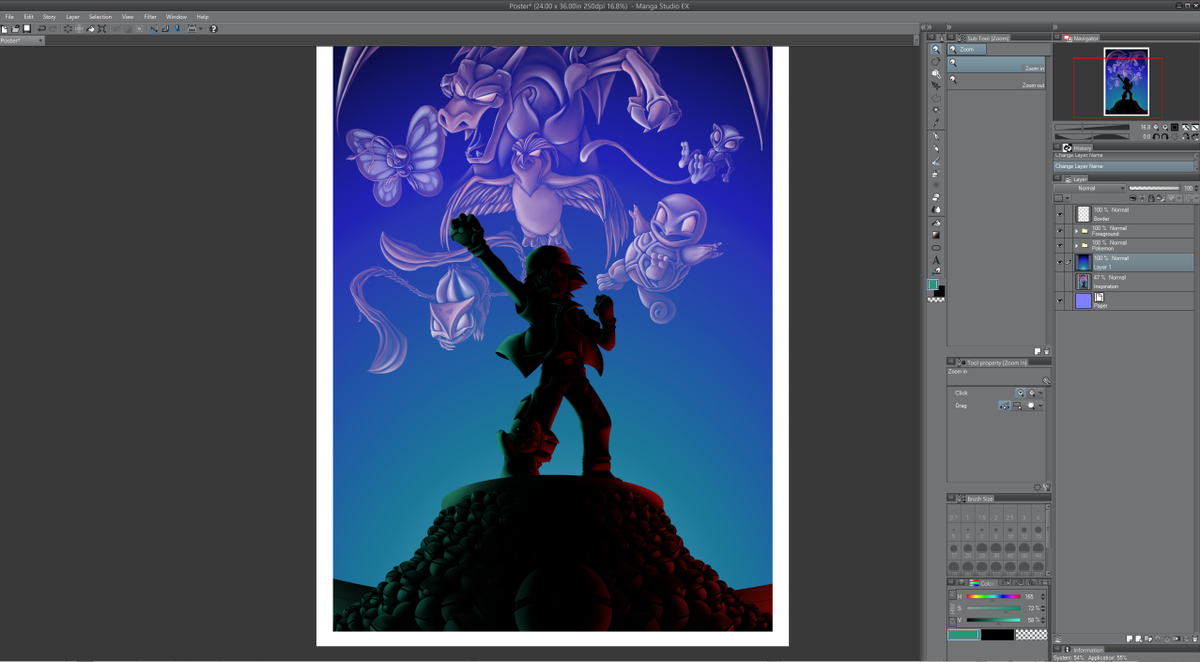Viewport: 1200px width, 662px height.
Task: Create a new raster layer icon in Layer panel
Action: (1129, 638)
